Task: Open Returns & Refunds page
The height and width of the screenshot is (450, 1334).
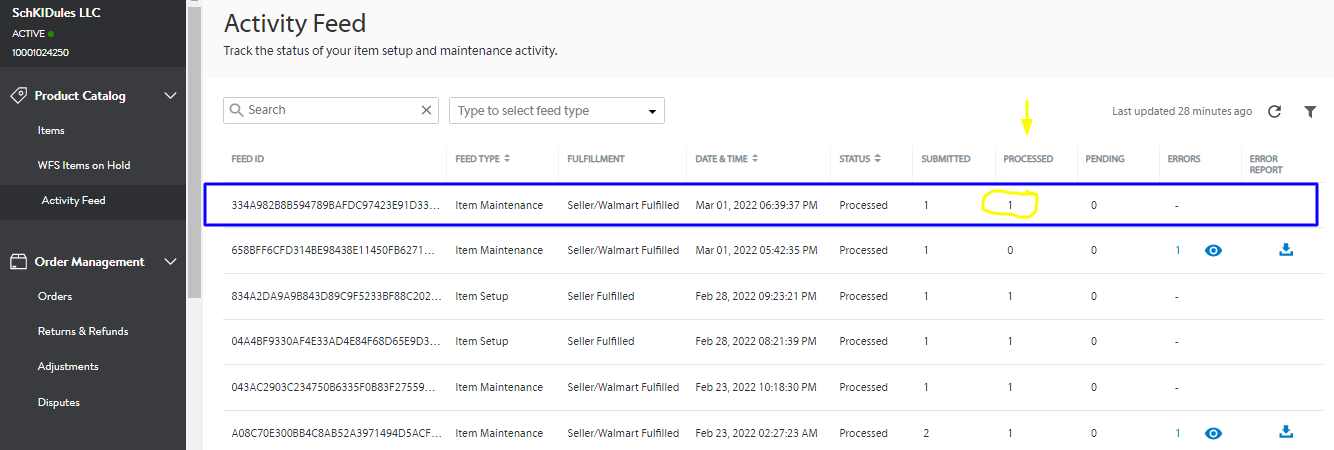Action: click(x=83, y=331)
